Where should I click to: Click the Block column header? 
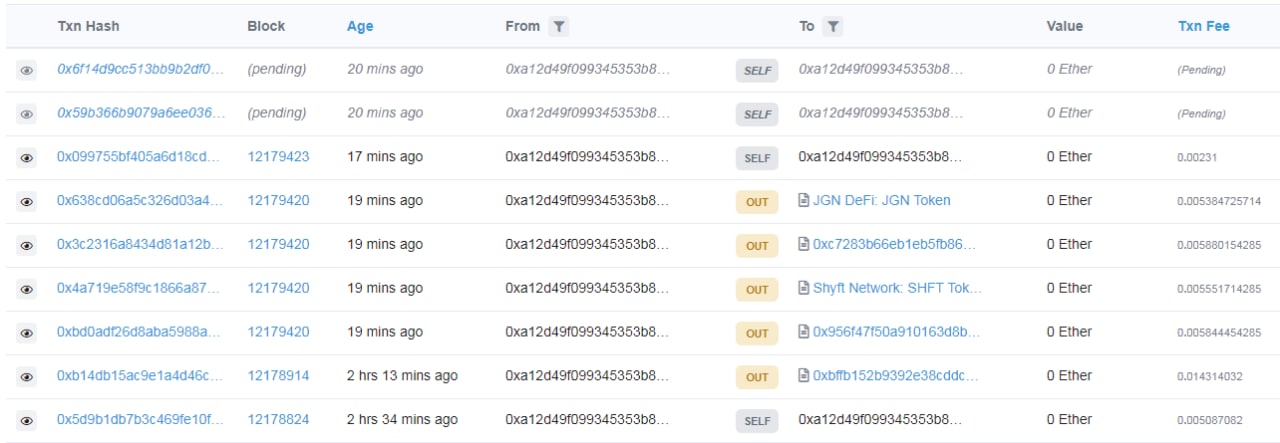[x=266, y=27]
